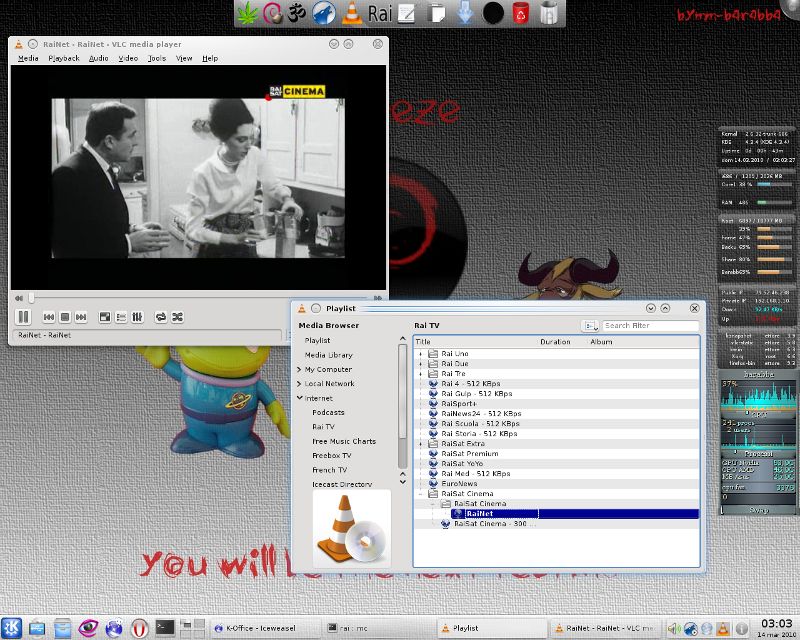Viewport: 800px width, 640px height.
Task: Select Free Music Charts
Action: 344,441
